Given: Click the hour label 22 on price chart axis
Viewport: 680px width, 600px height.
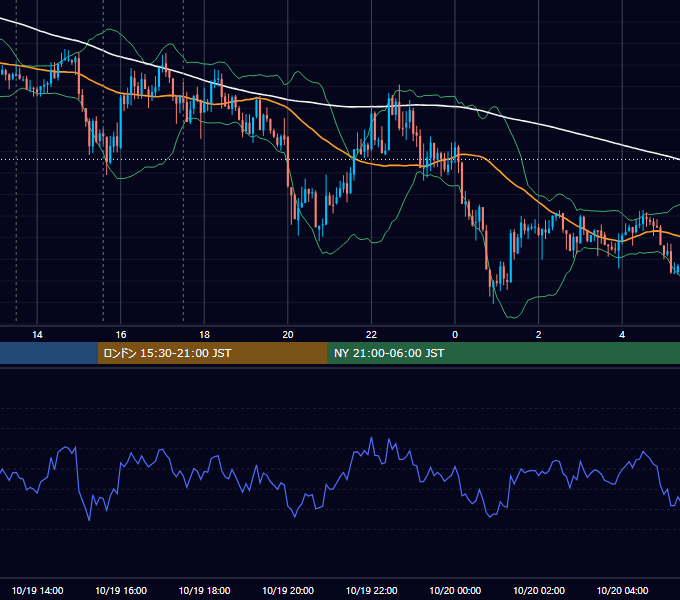Looking at the screenshot, I should pyautogui.click(x=371, y=334).
